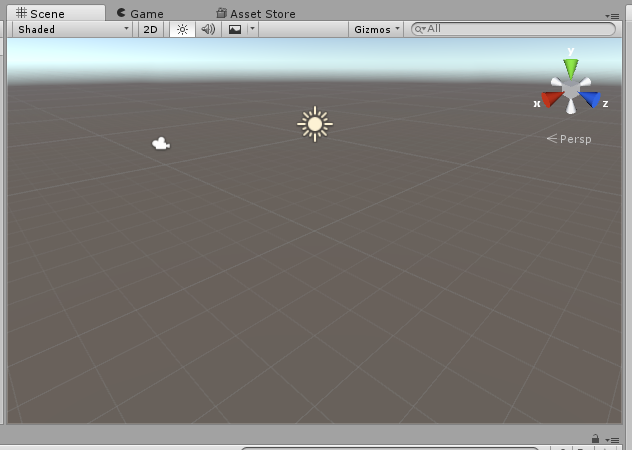Switch to the Scene tab
The width and height of the screenshot is (632, 450).
pos(56,13)
